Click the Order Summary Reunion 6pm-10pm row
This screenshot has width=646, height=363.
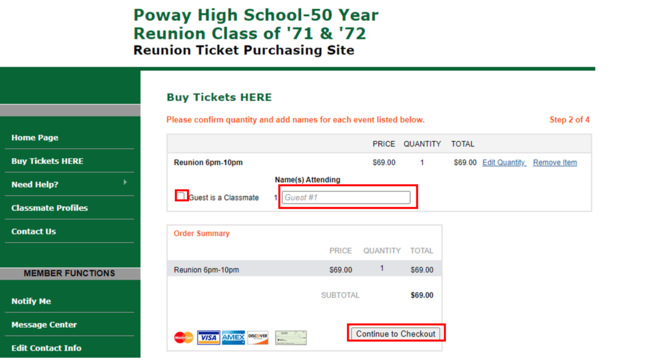tap(304, 269)
